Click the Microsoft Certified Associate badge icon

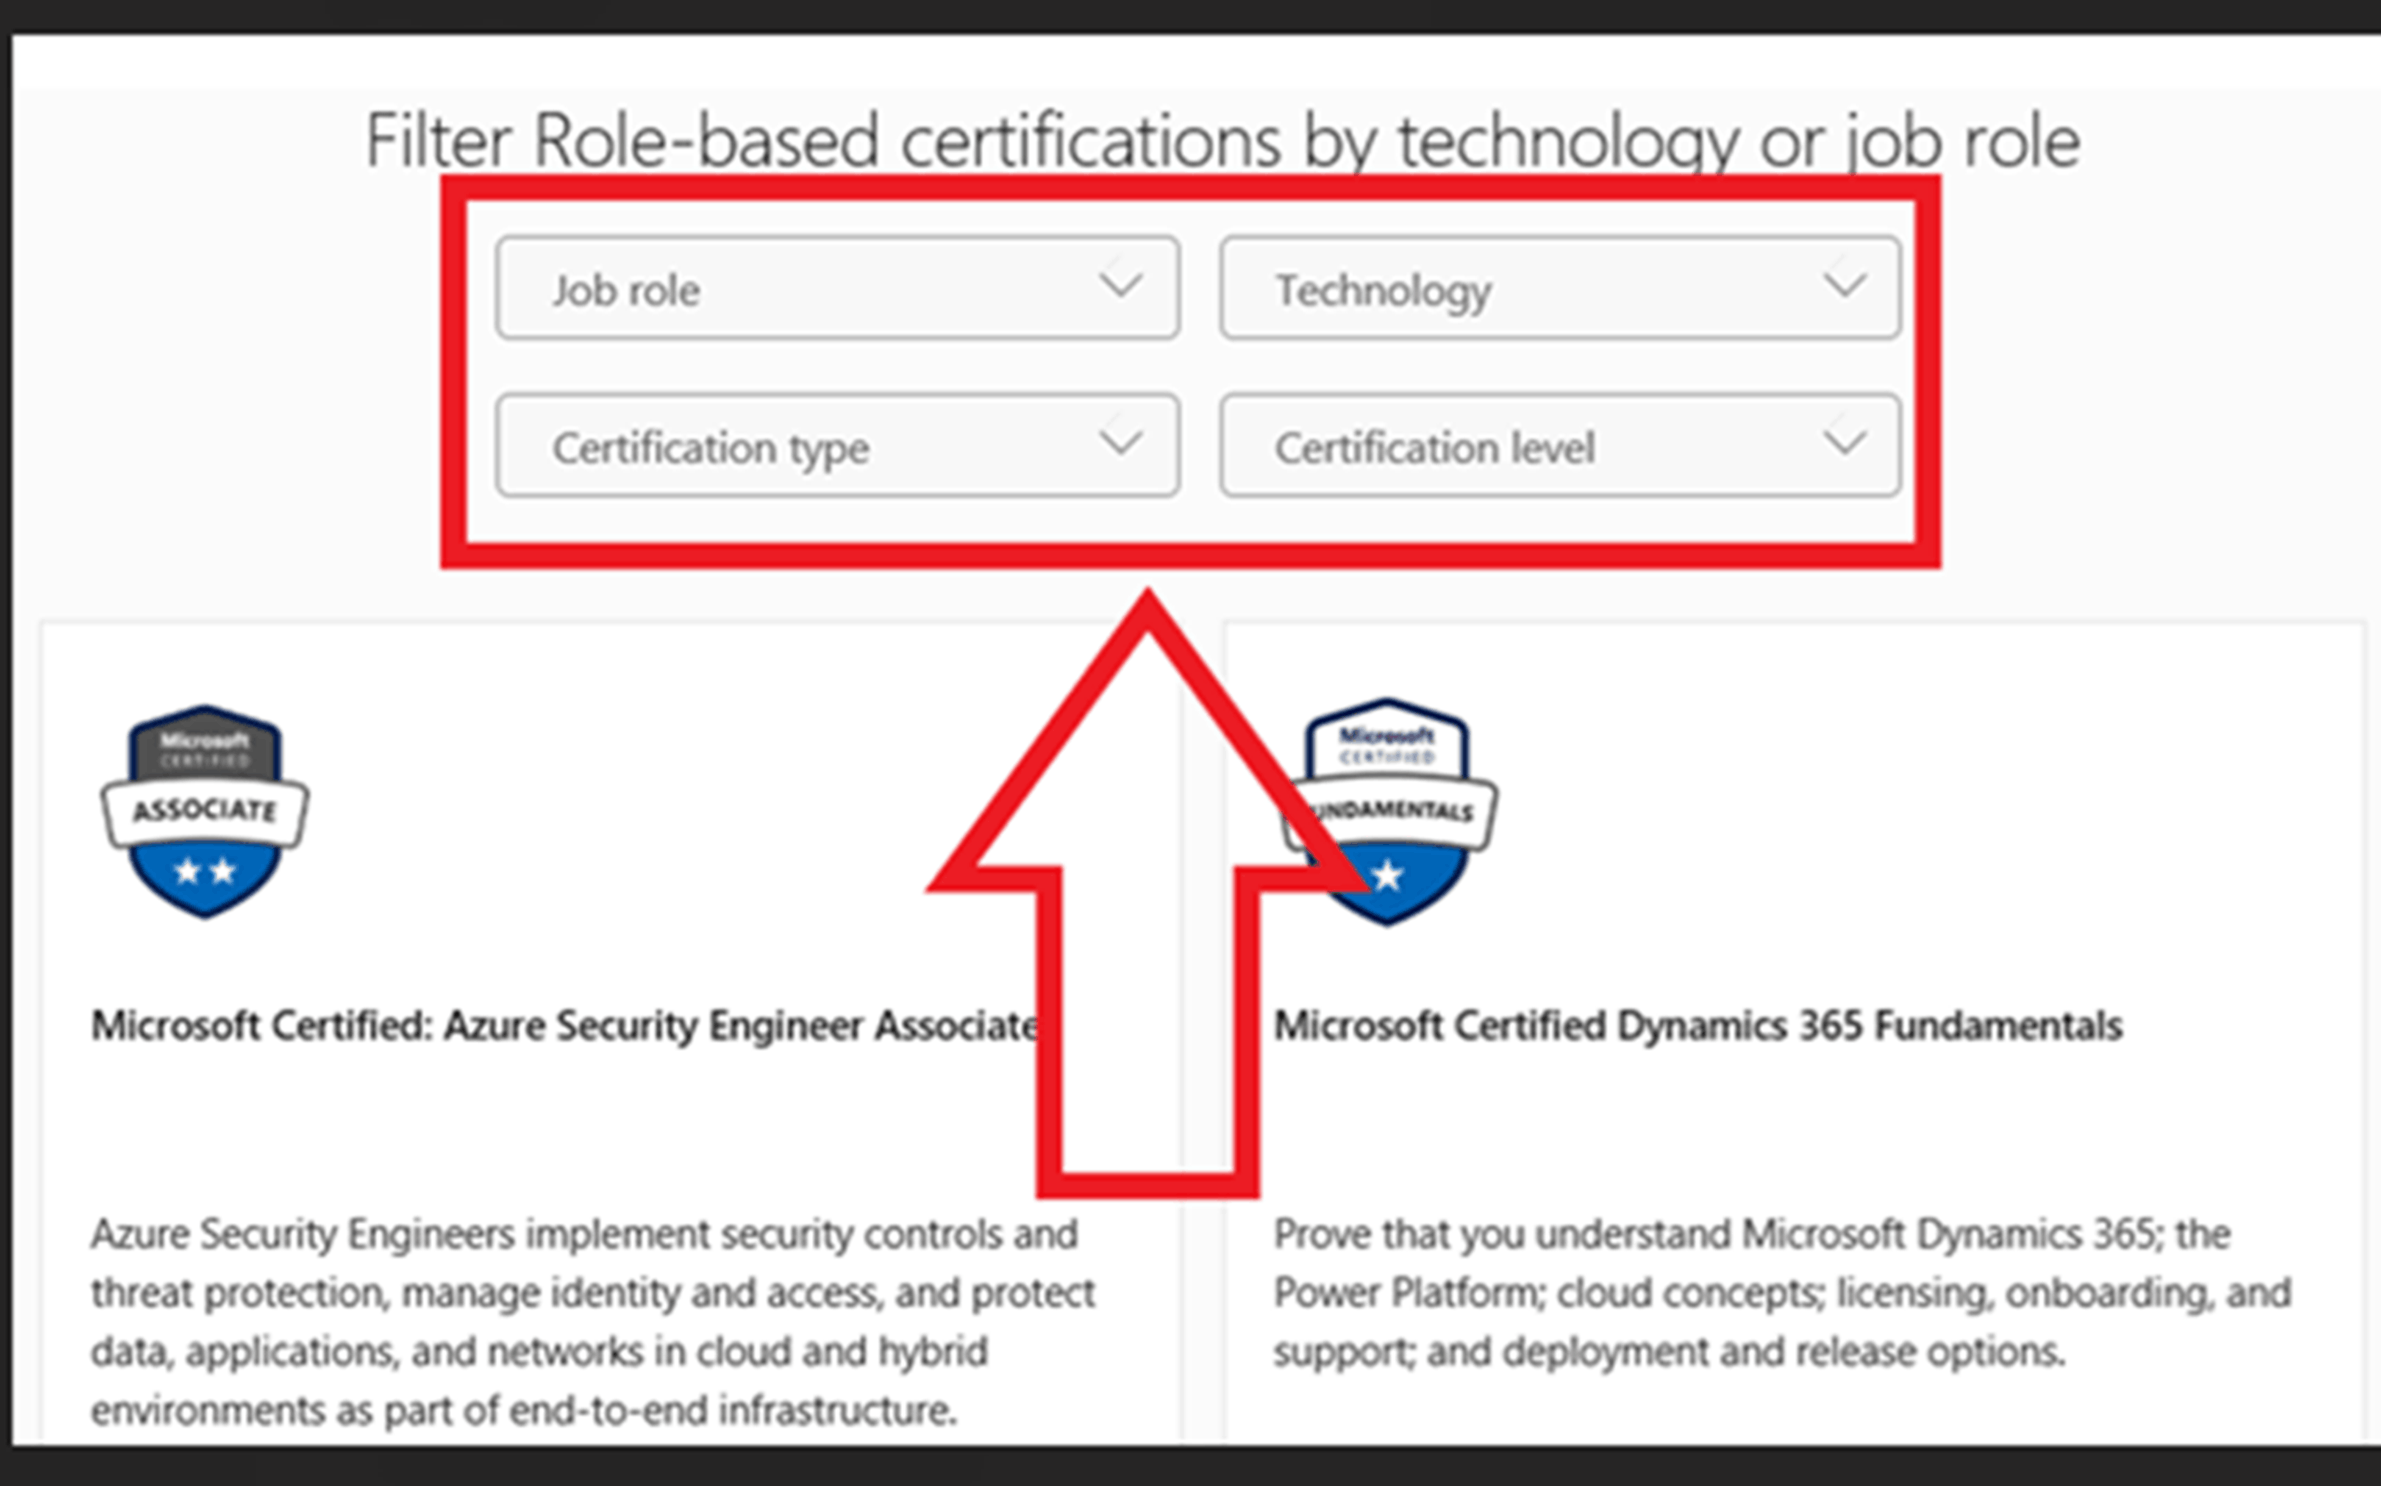(x=205, y=811)
